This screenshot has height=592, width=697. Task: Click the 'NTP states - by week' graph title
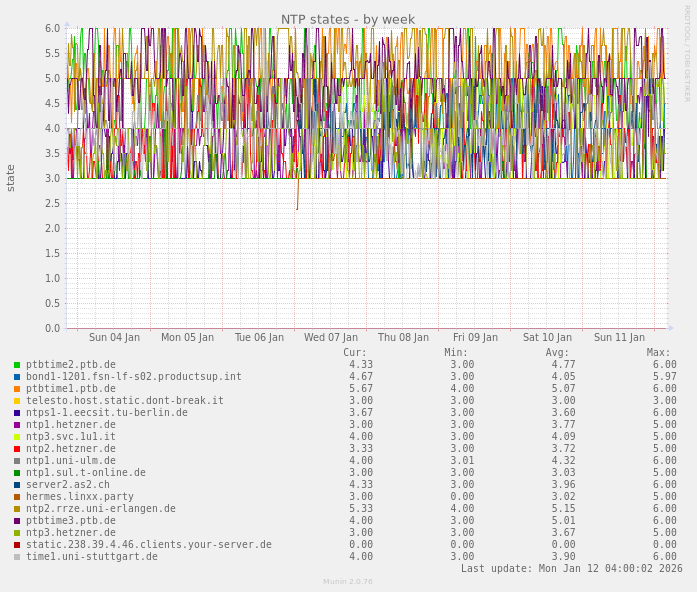click(347, 19)
